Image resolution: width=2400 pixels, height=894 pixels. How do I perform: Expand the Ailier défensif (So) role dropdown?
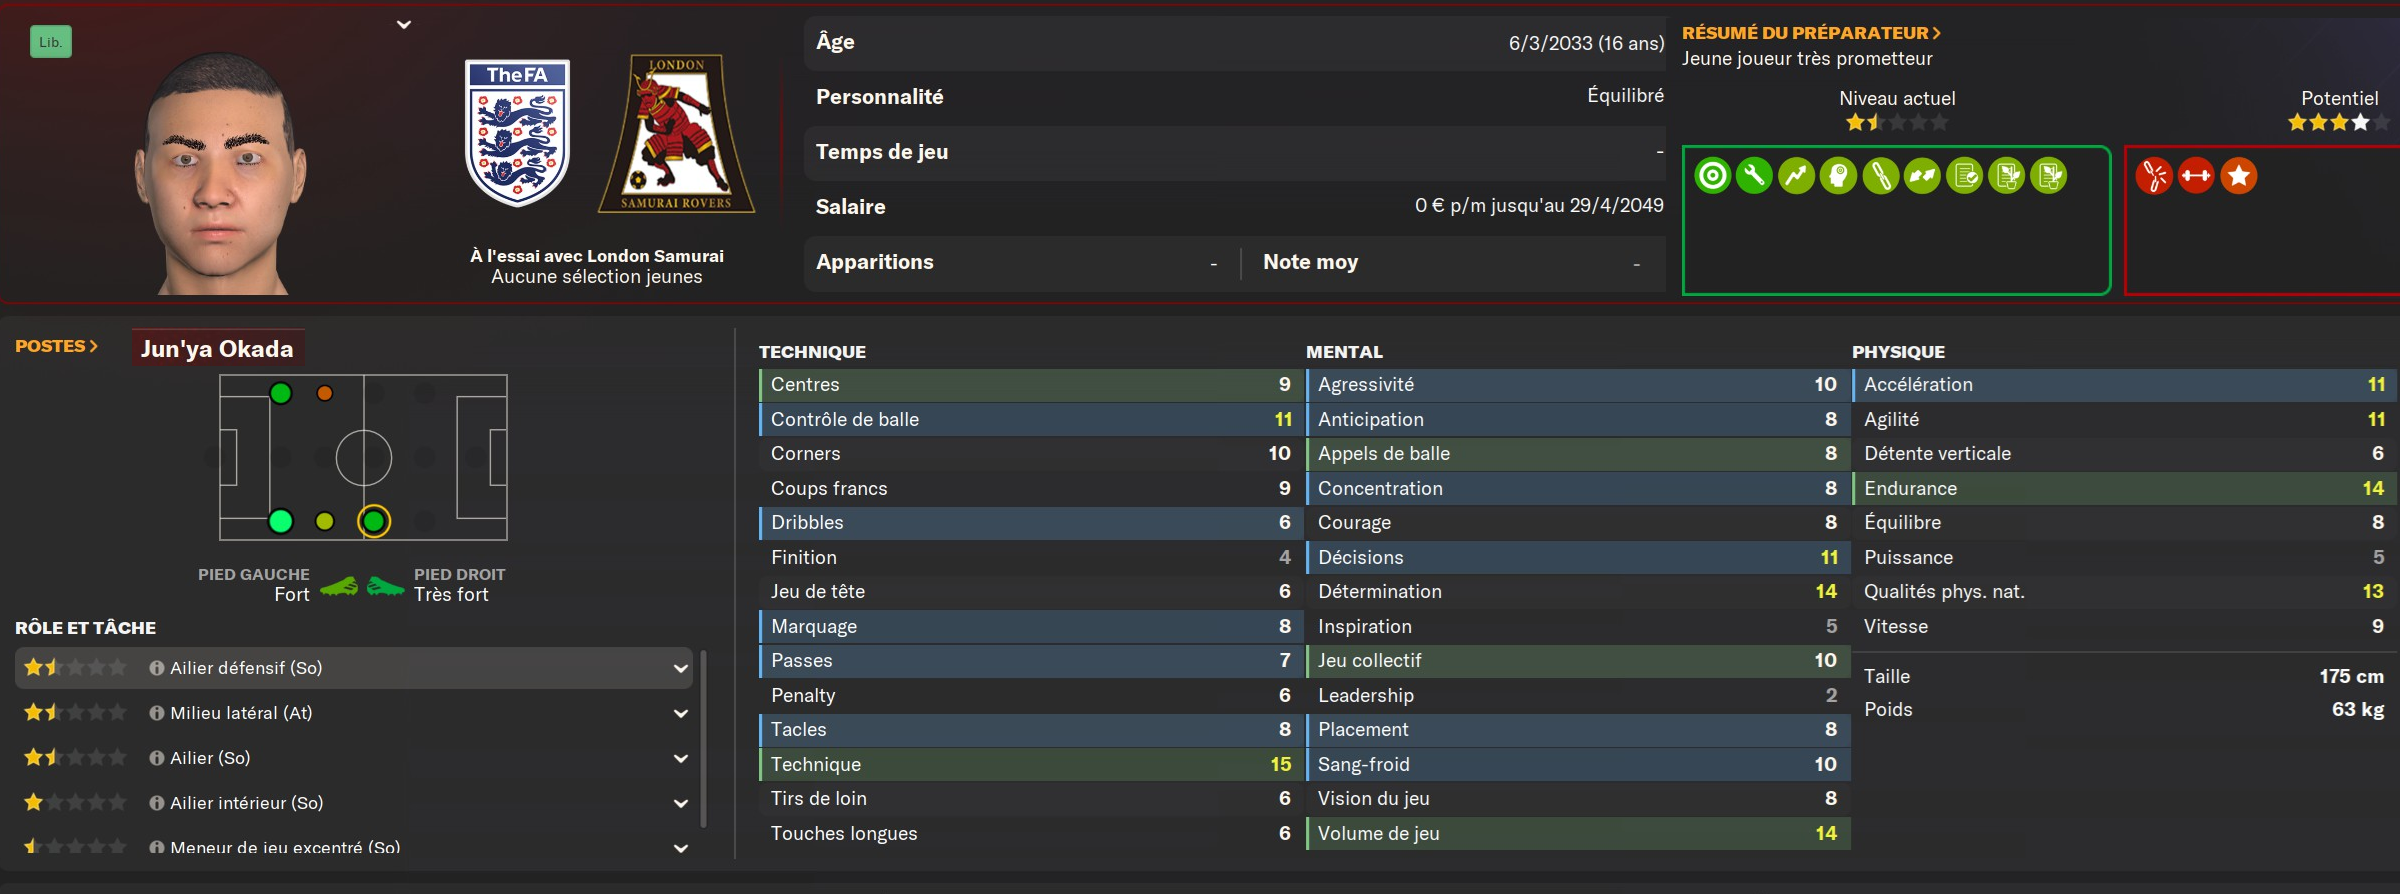681,668
